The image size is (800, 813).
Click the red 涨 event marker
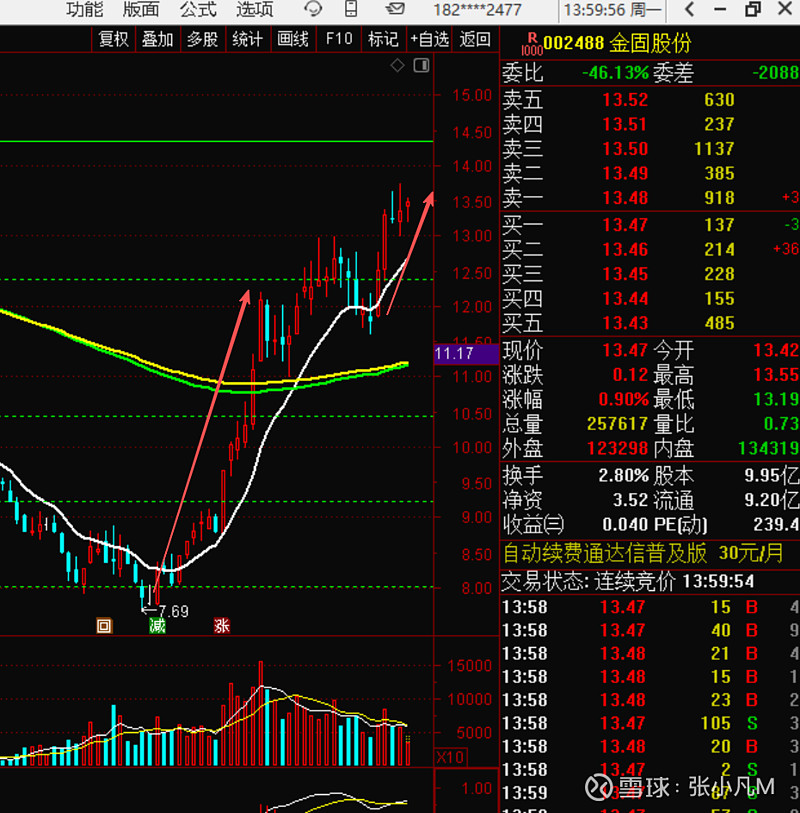pyautogui.click(x=221, y=626)
